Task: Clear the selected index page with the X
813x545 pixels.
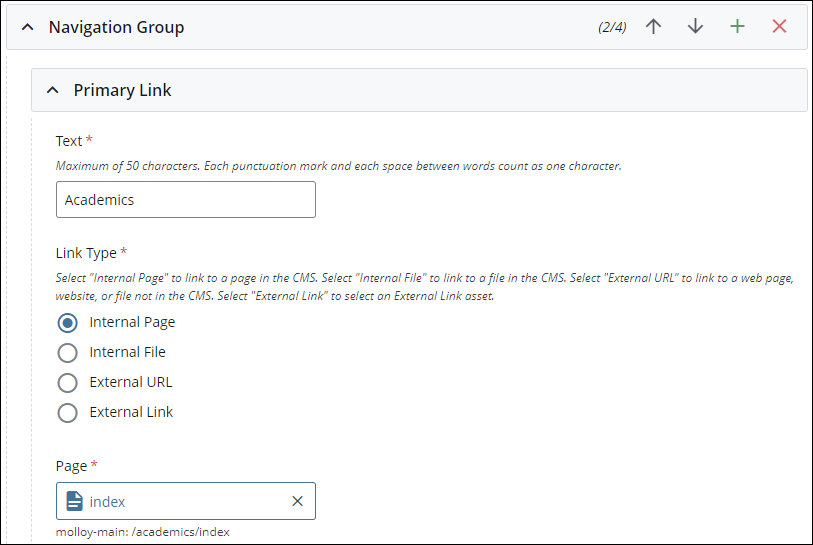Action: point(297,501)
